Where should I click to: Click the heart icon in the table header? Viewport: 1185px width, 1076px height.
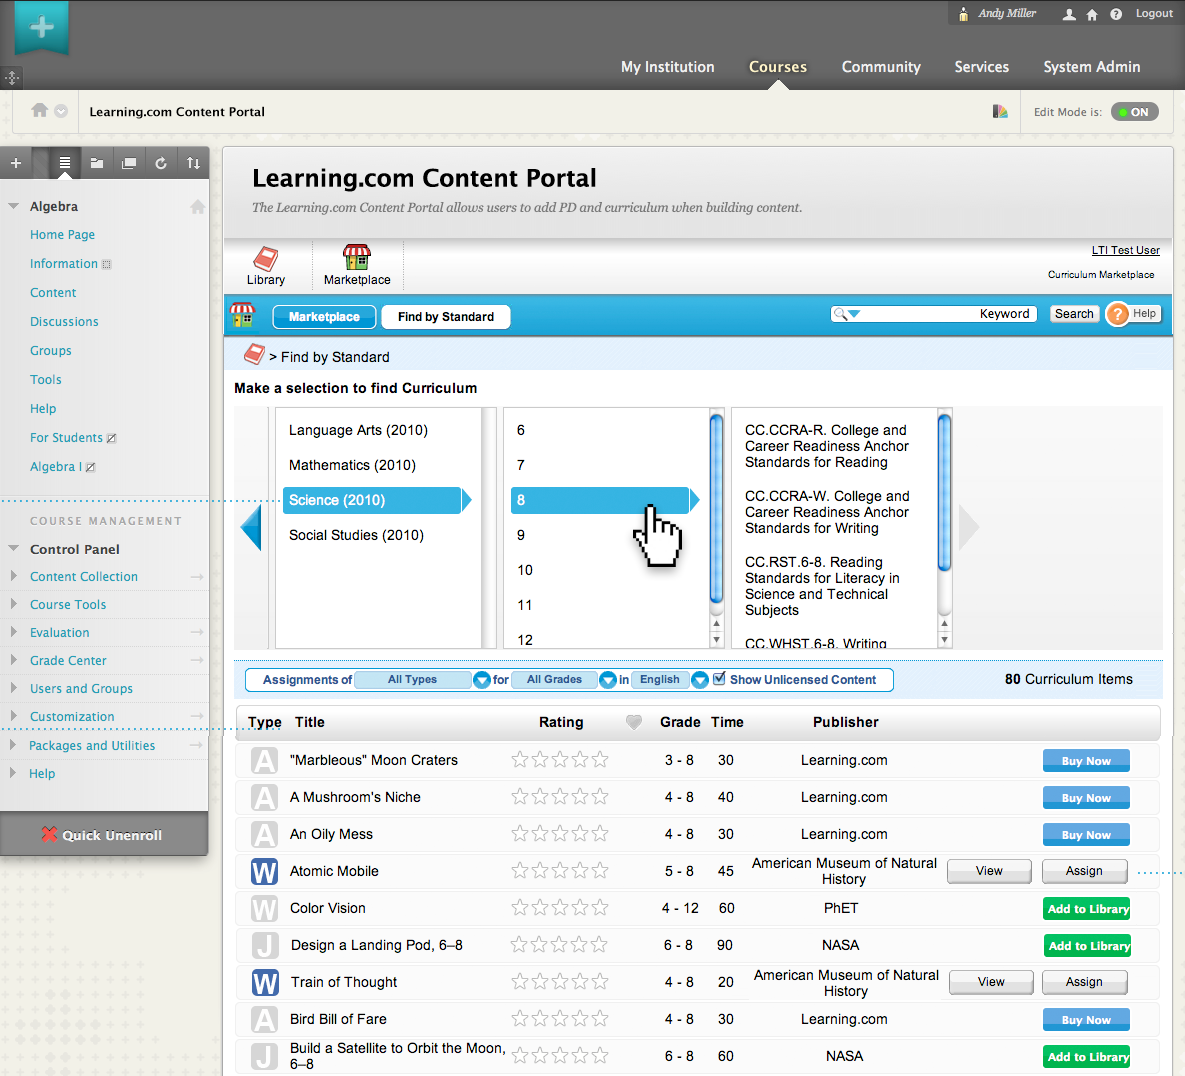click(x=634, y=722)
